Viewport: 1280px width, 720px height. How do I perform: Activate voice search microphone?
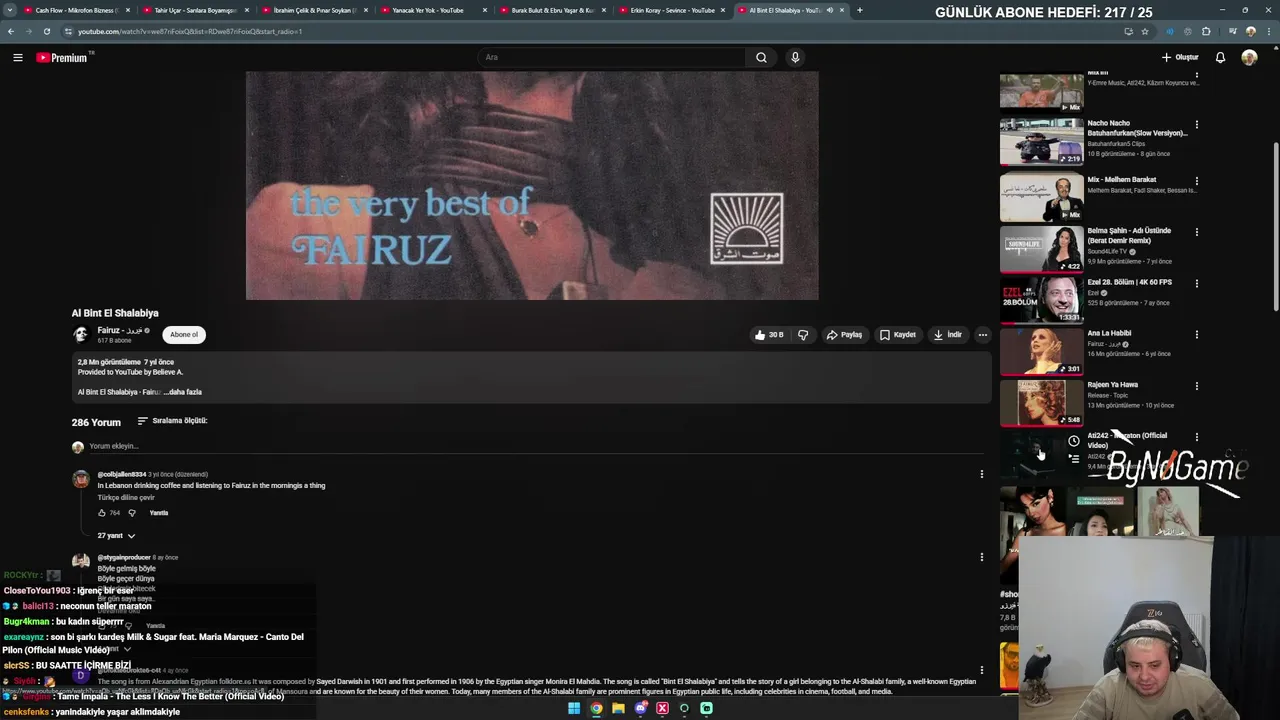click(x=795, y=57)
